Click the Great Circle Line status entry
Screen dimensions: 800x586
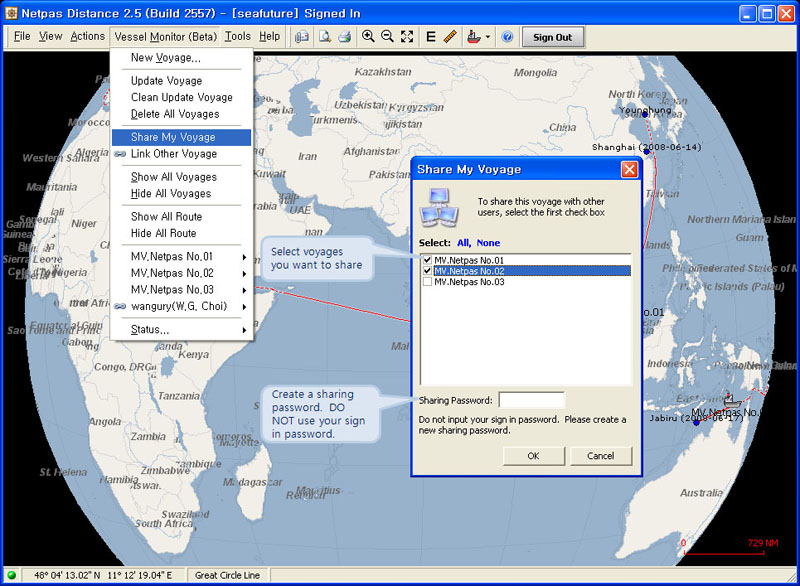(227, 575)
